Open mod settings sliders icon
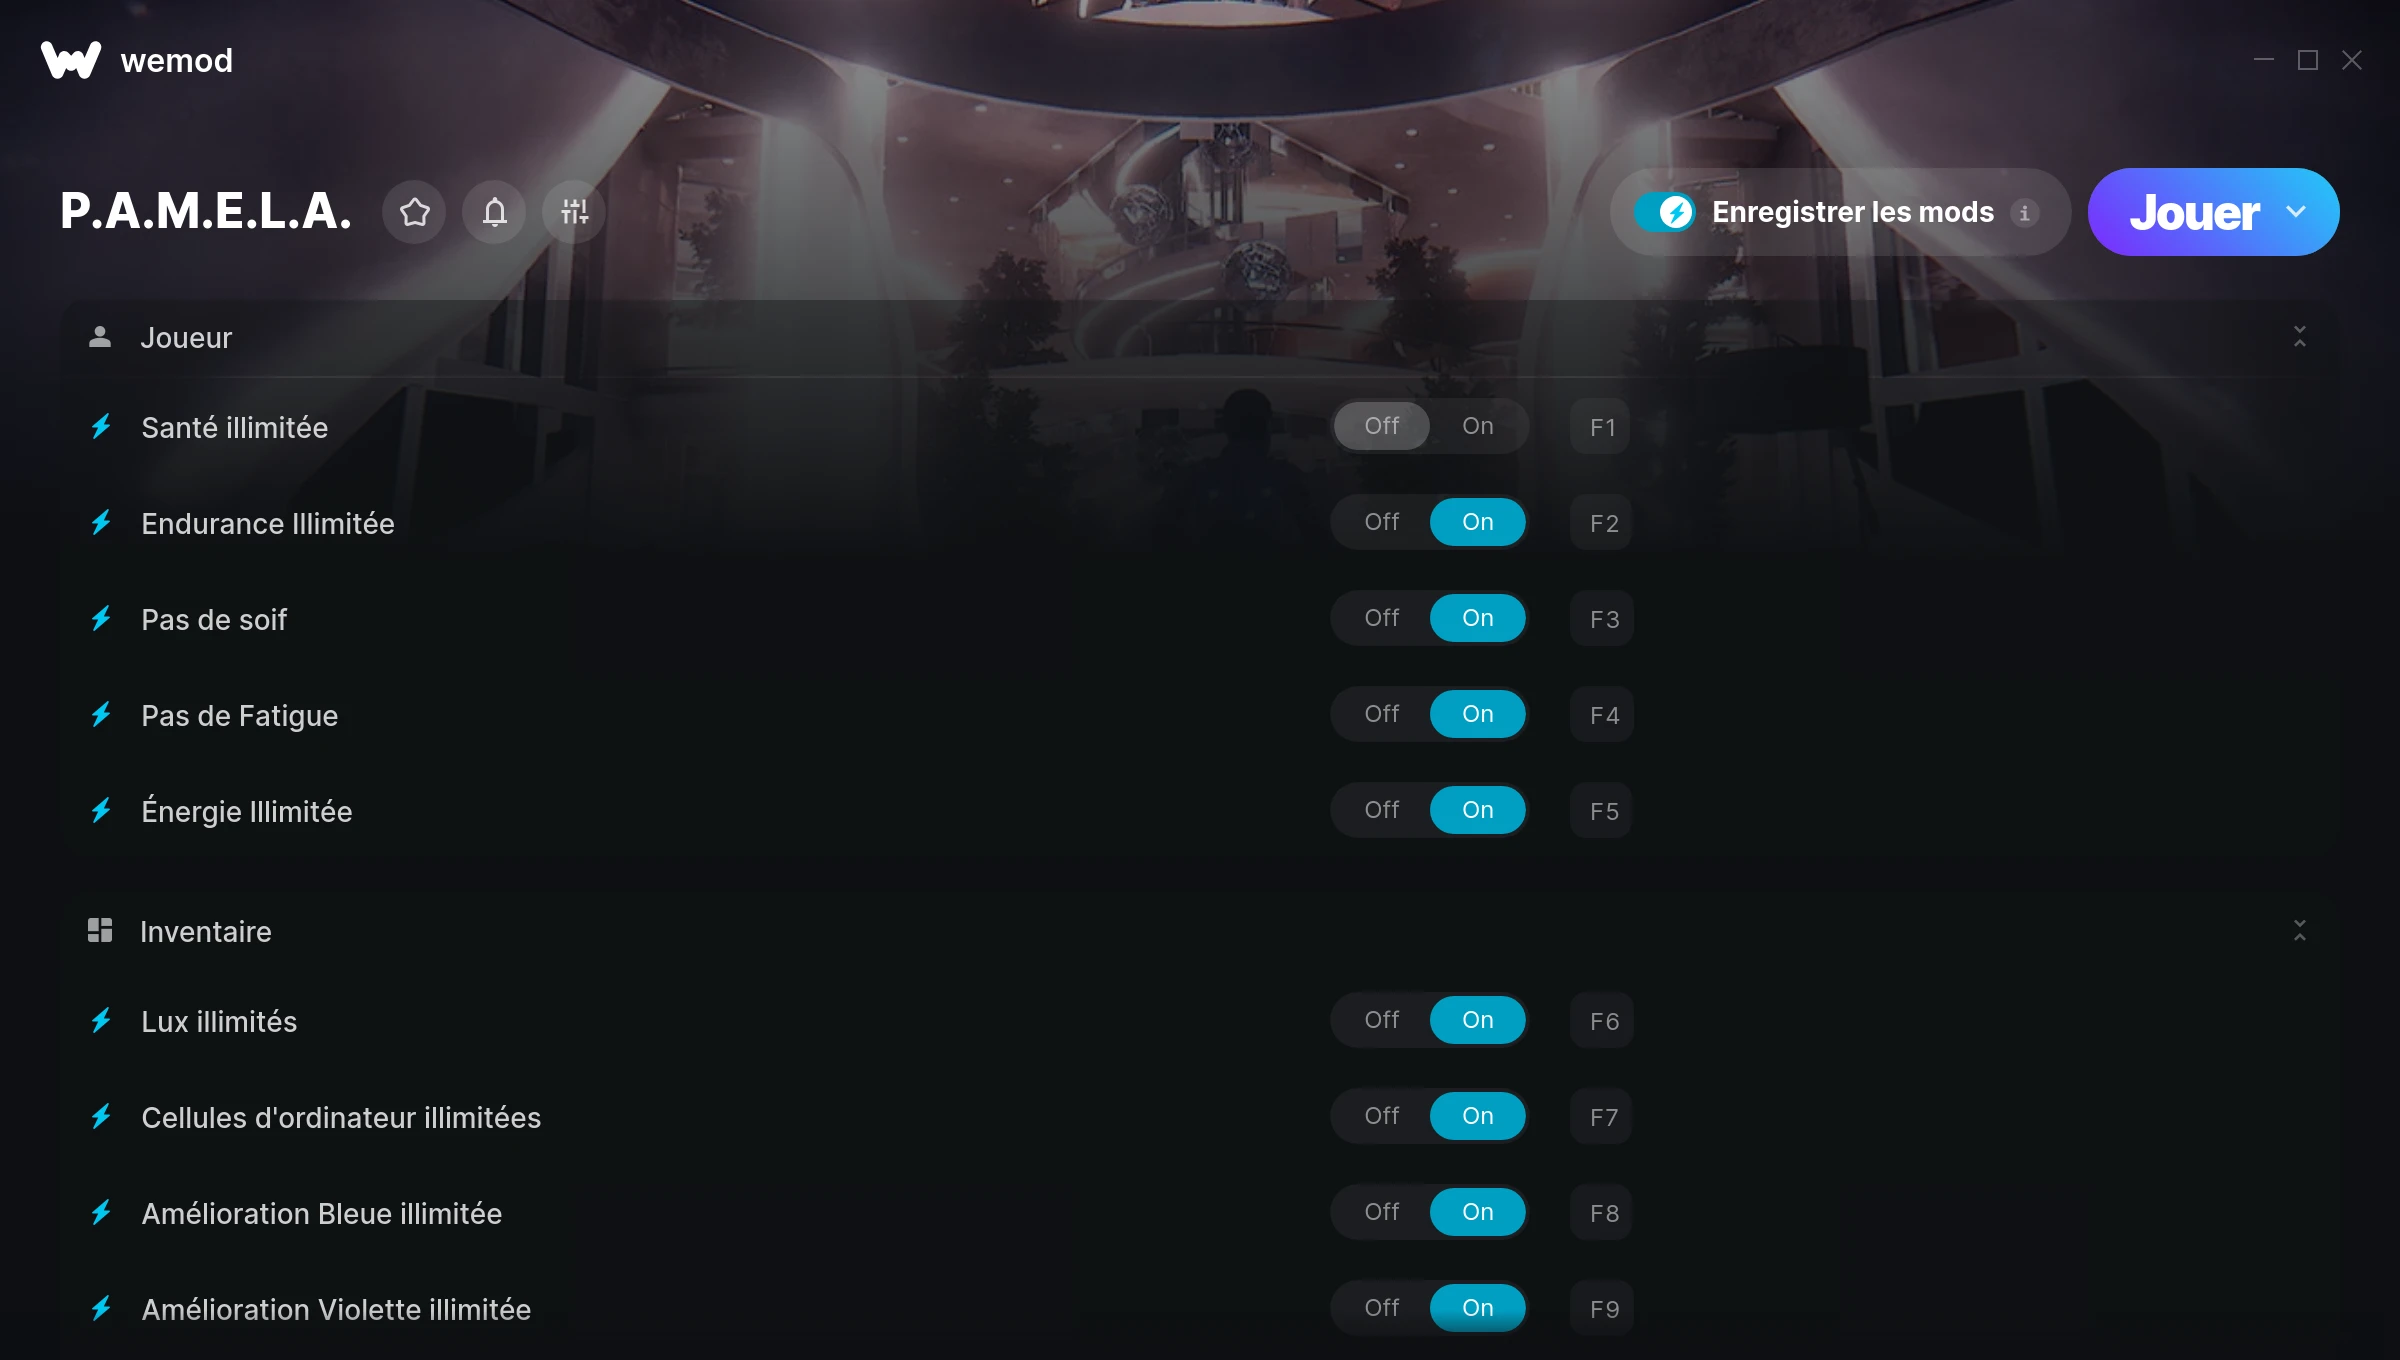 [x=574, y=212]
